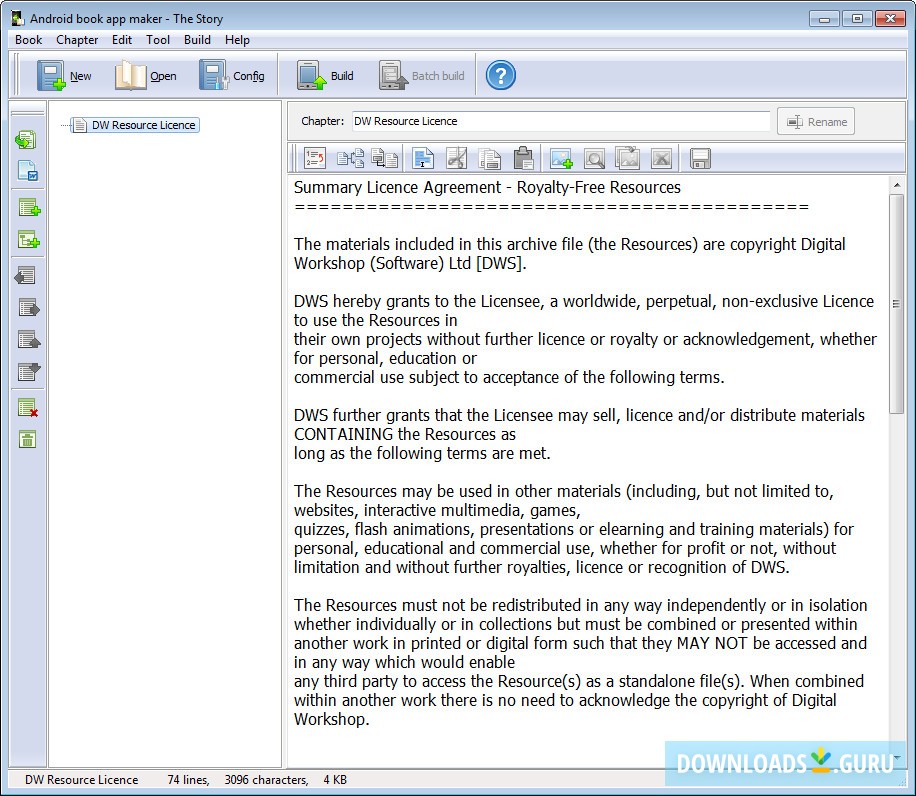Click 'DW Resource Licence' in the status bar
Screen dimensions: 916x796
(82, 780)
